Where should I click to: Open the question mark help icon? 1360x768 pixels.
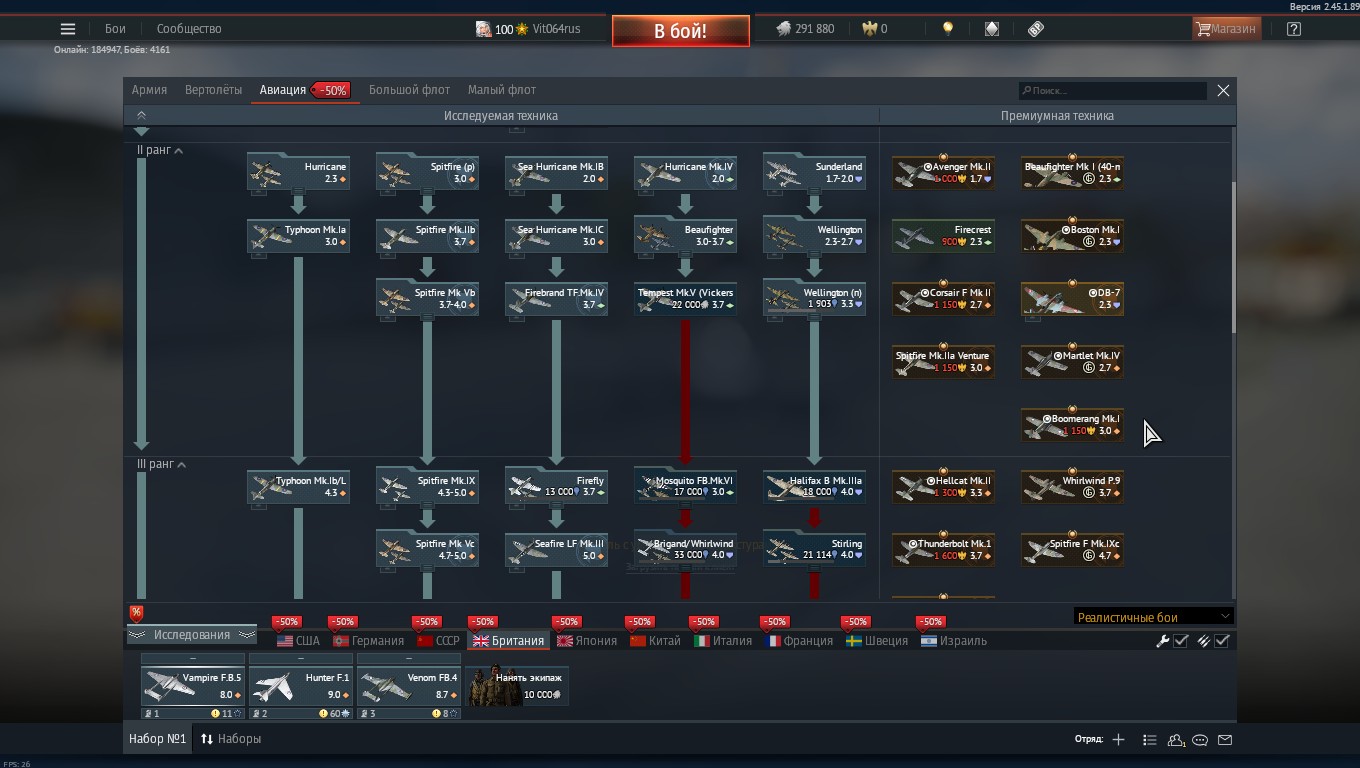coord(1294,29)
